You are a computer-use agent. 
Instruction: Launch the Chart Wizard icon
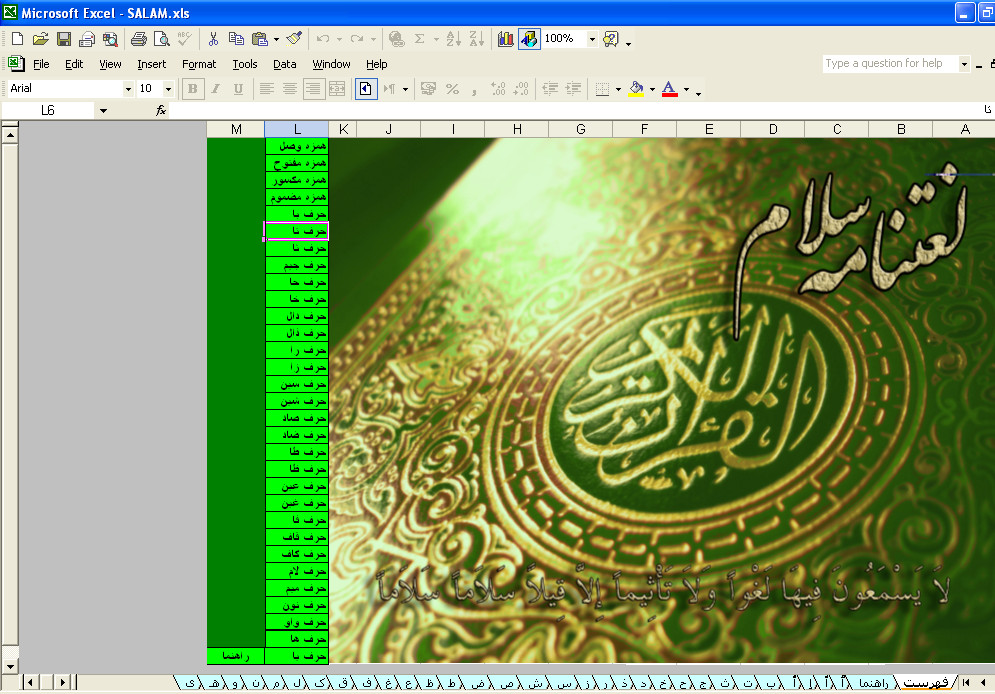point(506,39)
